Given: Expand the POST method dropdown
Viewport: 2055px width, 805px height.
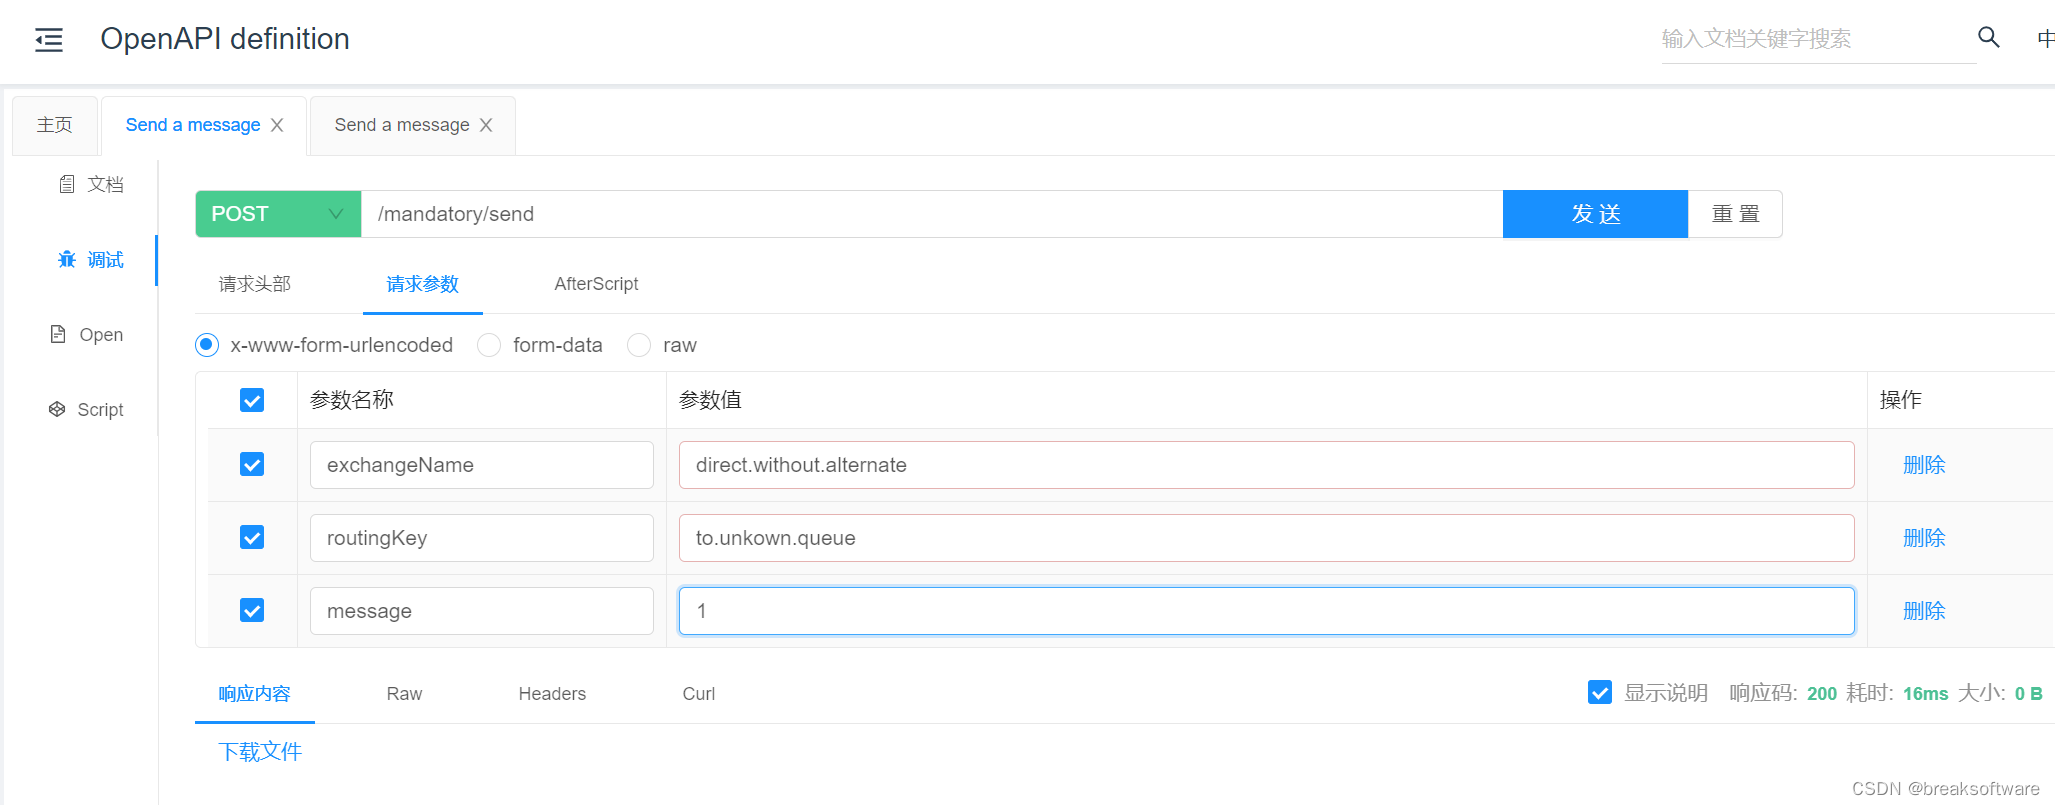Looking at the screenshot, I should 278,214.
